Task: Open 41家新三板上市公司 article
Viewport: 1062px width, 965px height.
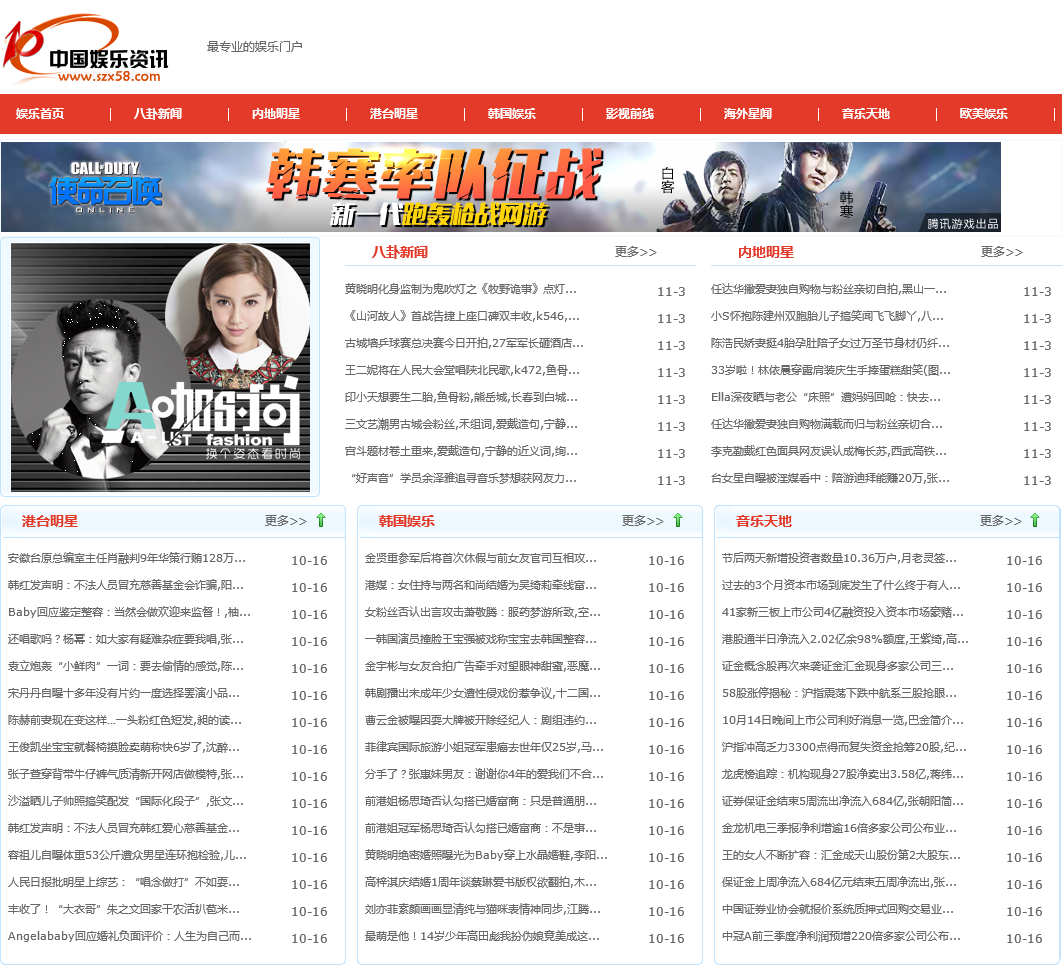Action: [x=843, y=613]
